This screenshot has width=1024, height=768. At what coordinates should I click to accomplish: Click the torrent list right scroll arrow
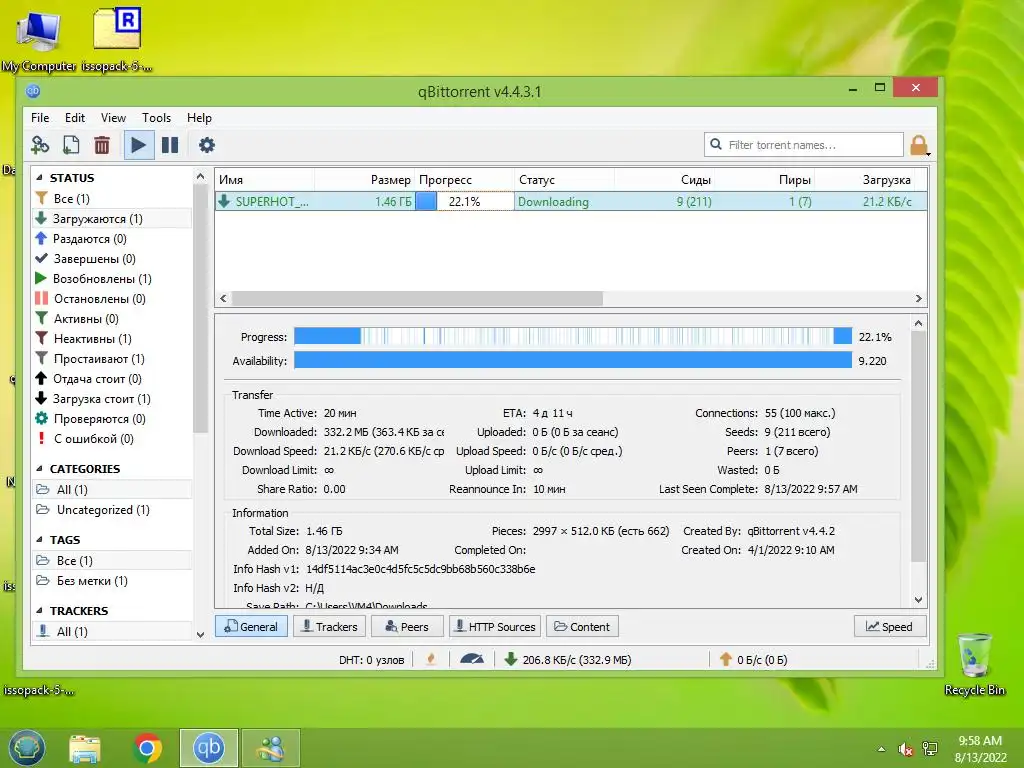[x=918, y=298]
